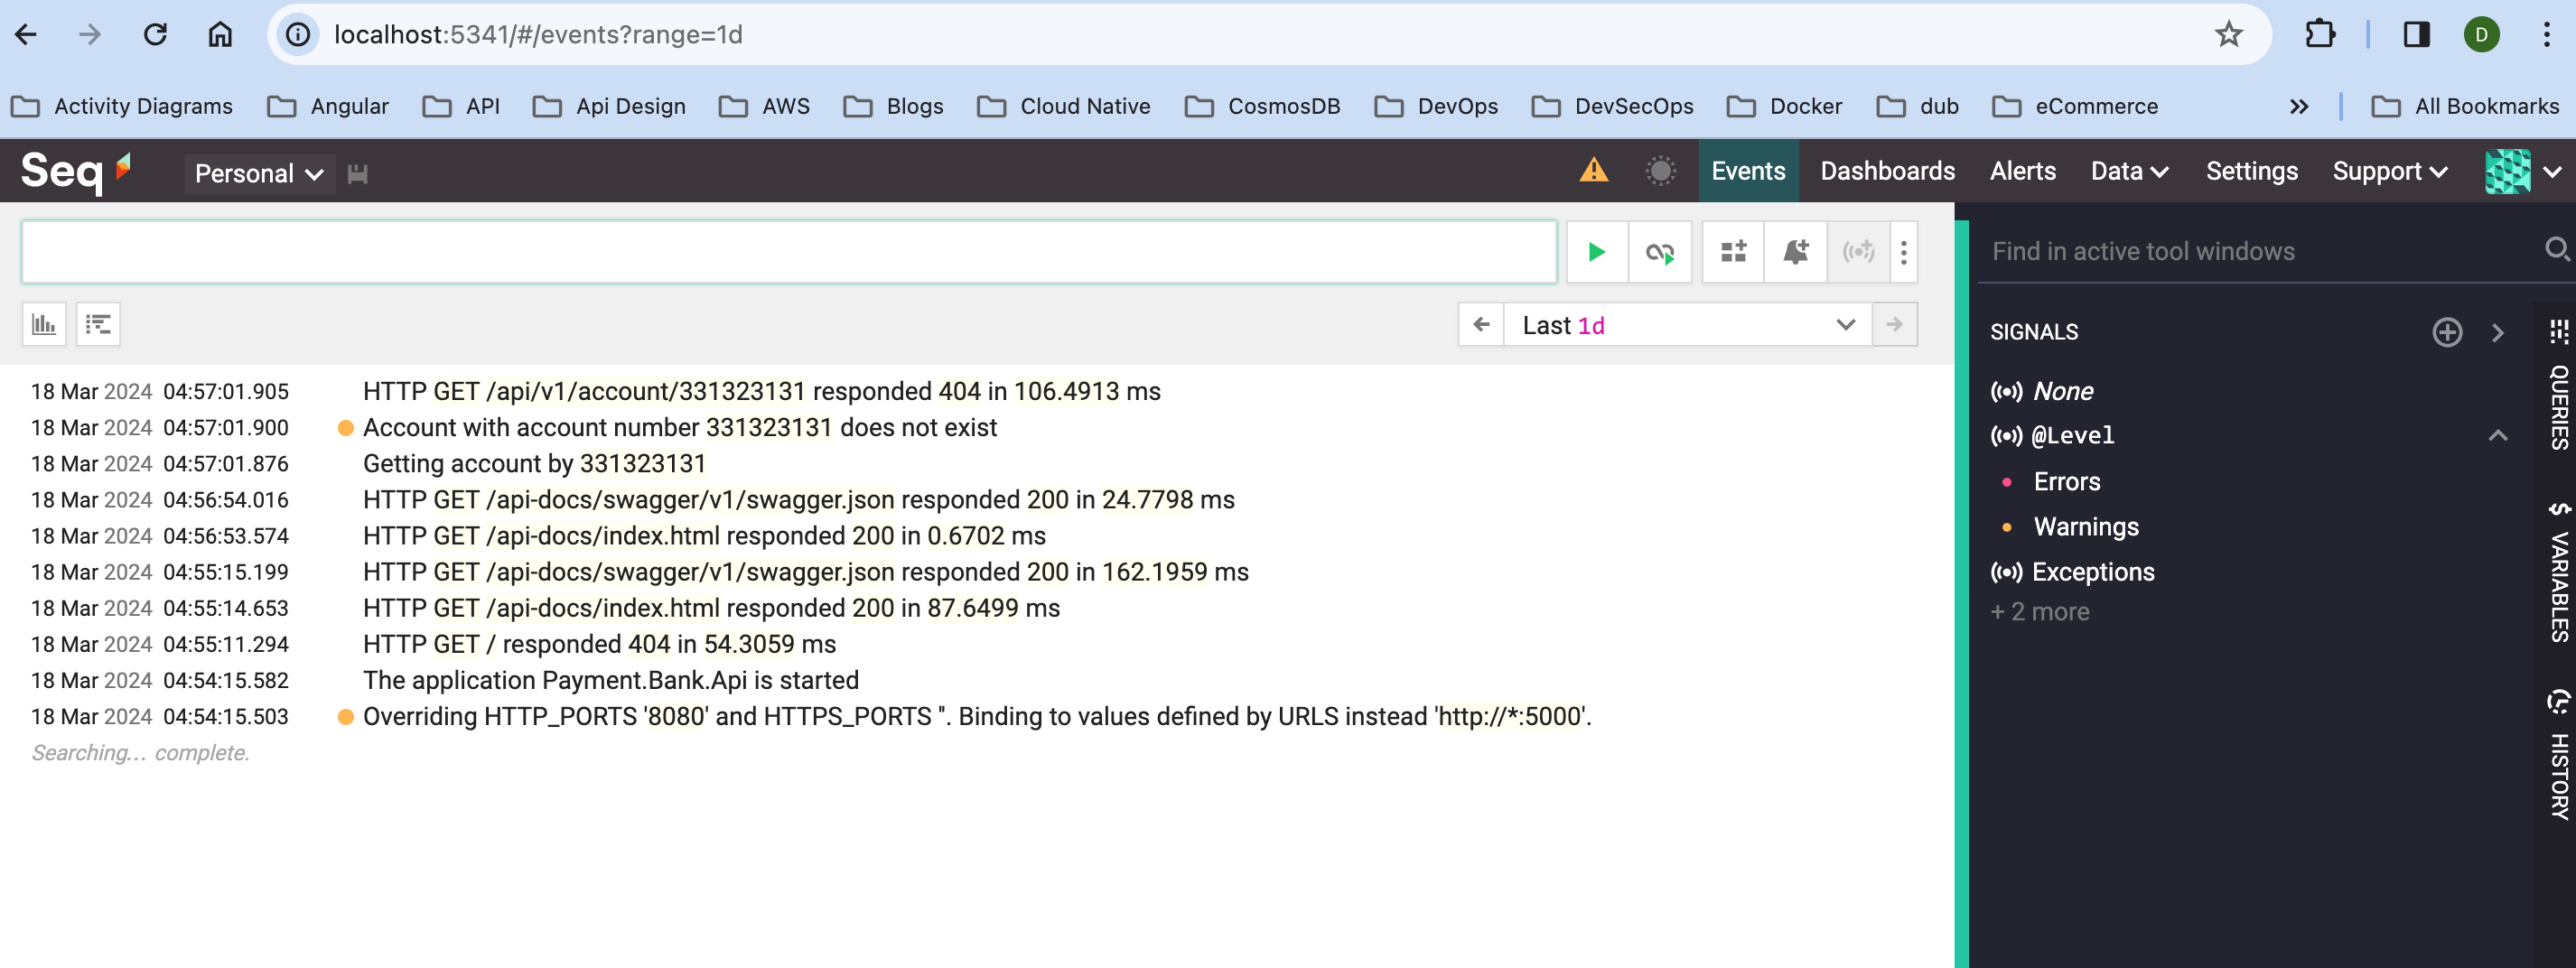This screenshot has width=2576, height=968.
Task: Open the Dashboards tab
Action: point(1886,171)
